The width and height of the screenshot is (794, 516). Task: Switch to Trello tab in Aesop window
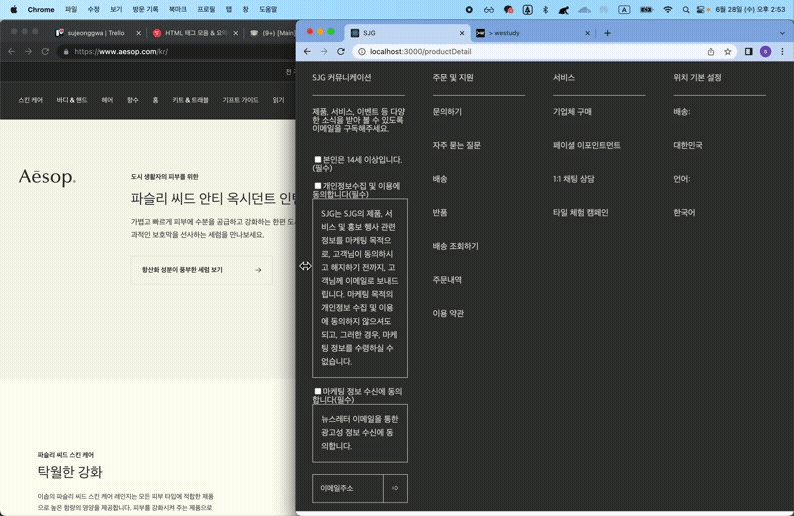pos(96,33)
